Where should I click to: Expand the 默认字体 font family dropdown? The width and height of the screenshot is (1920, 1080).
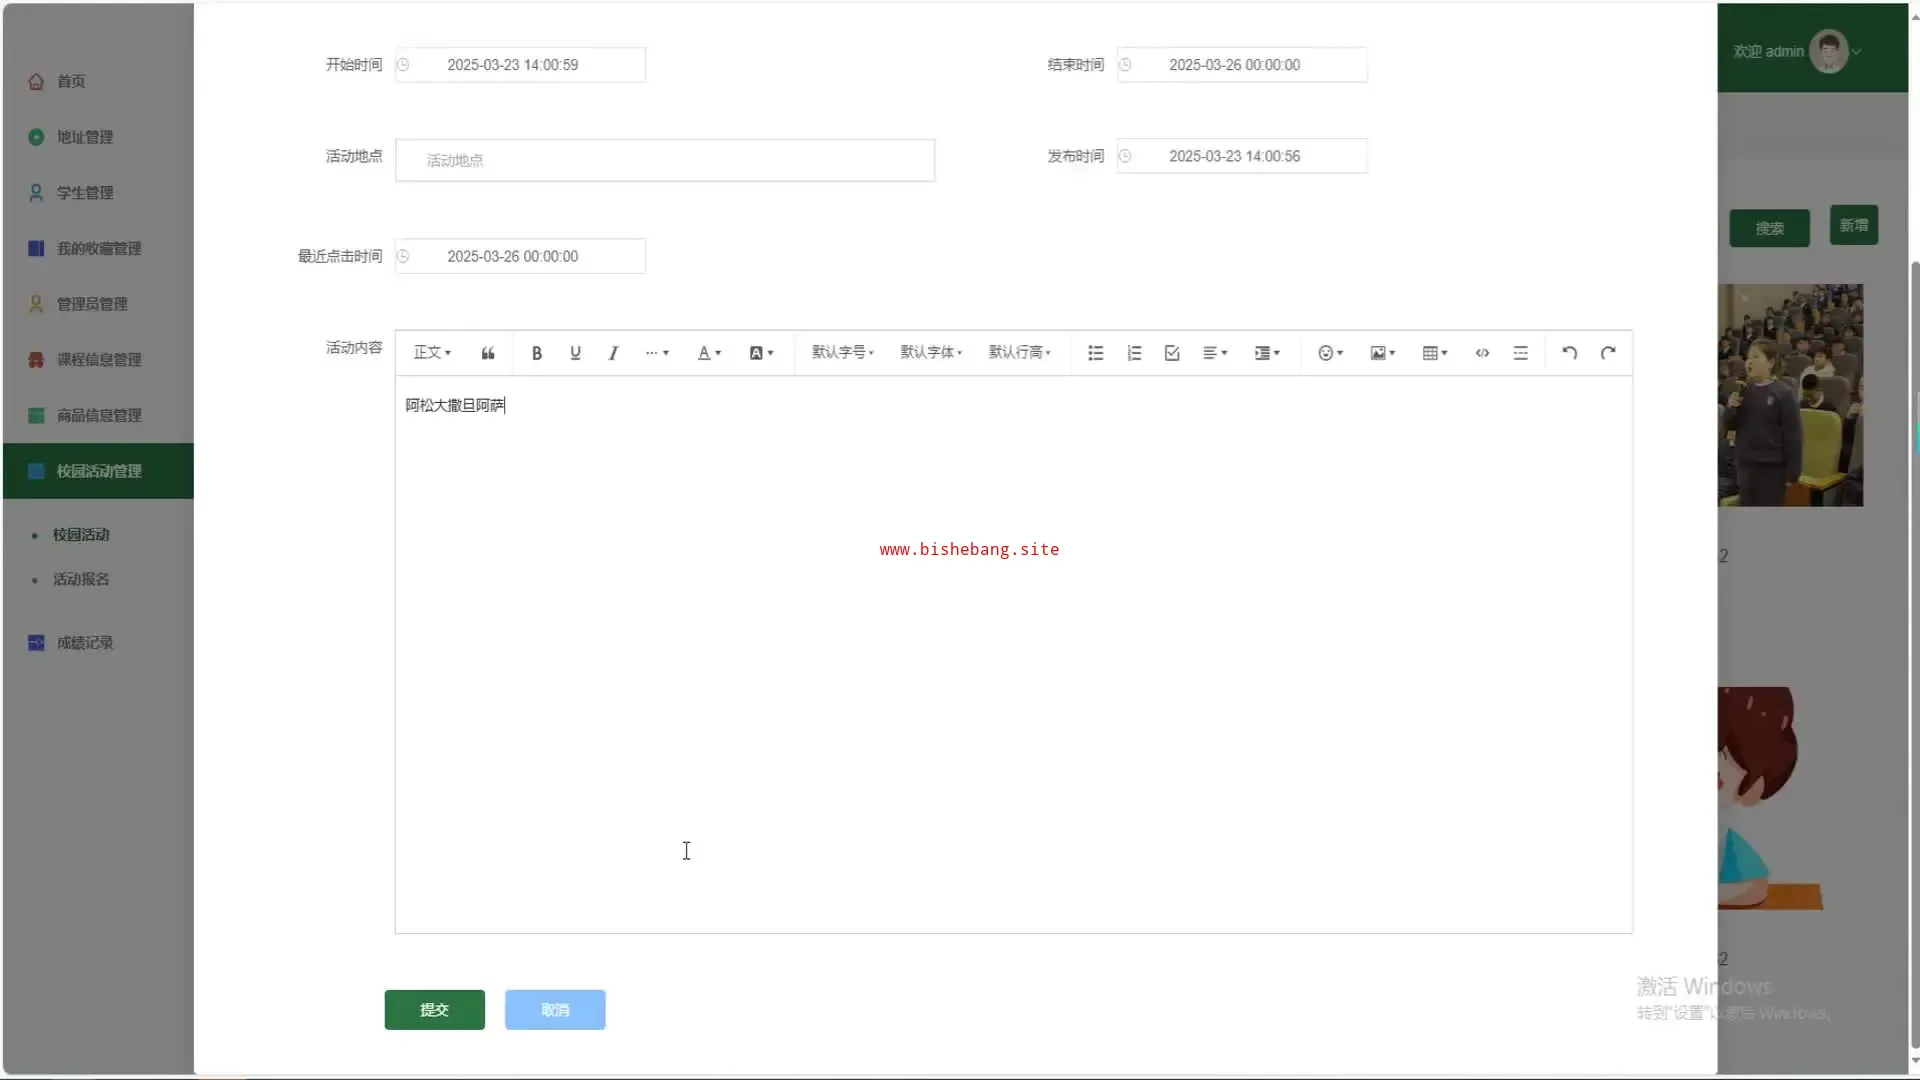(x=930, y=353)
